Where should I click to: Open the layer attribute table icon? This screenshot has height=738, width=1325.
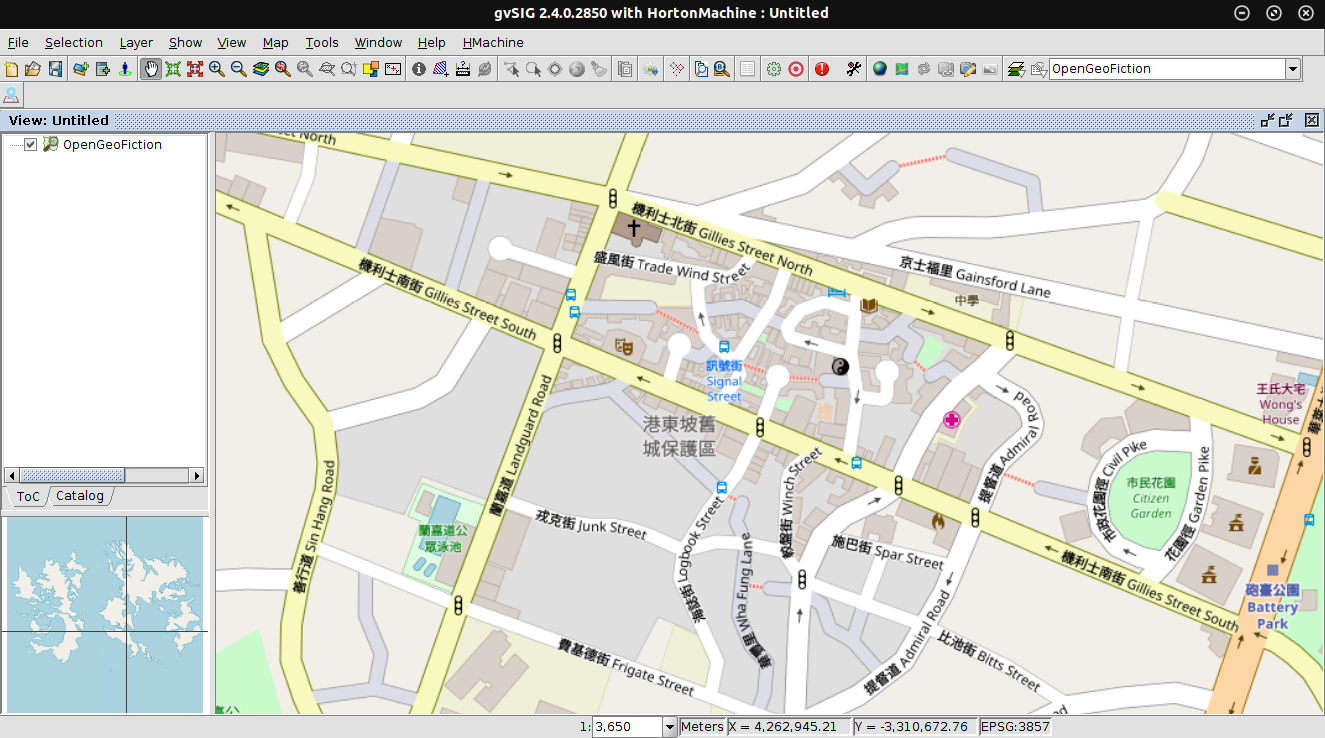[747, 69]
